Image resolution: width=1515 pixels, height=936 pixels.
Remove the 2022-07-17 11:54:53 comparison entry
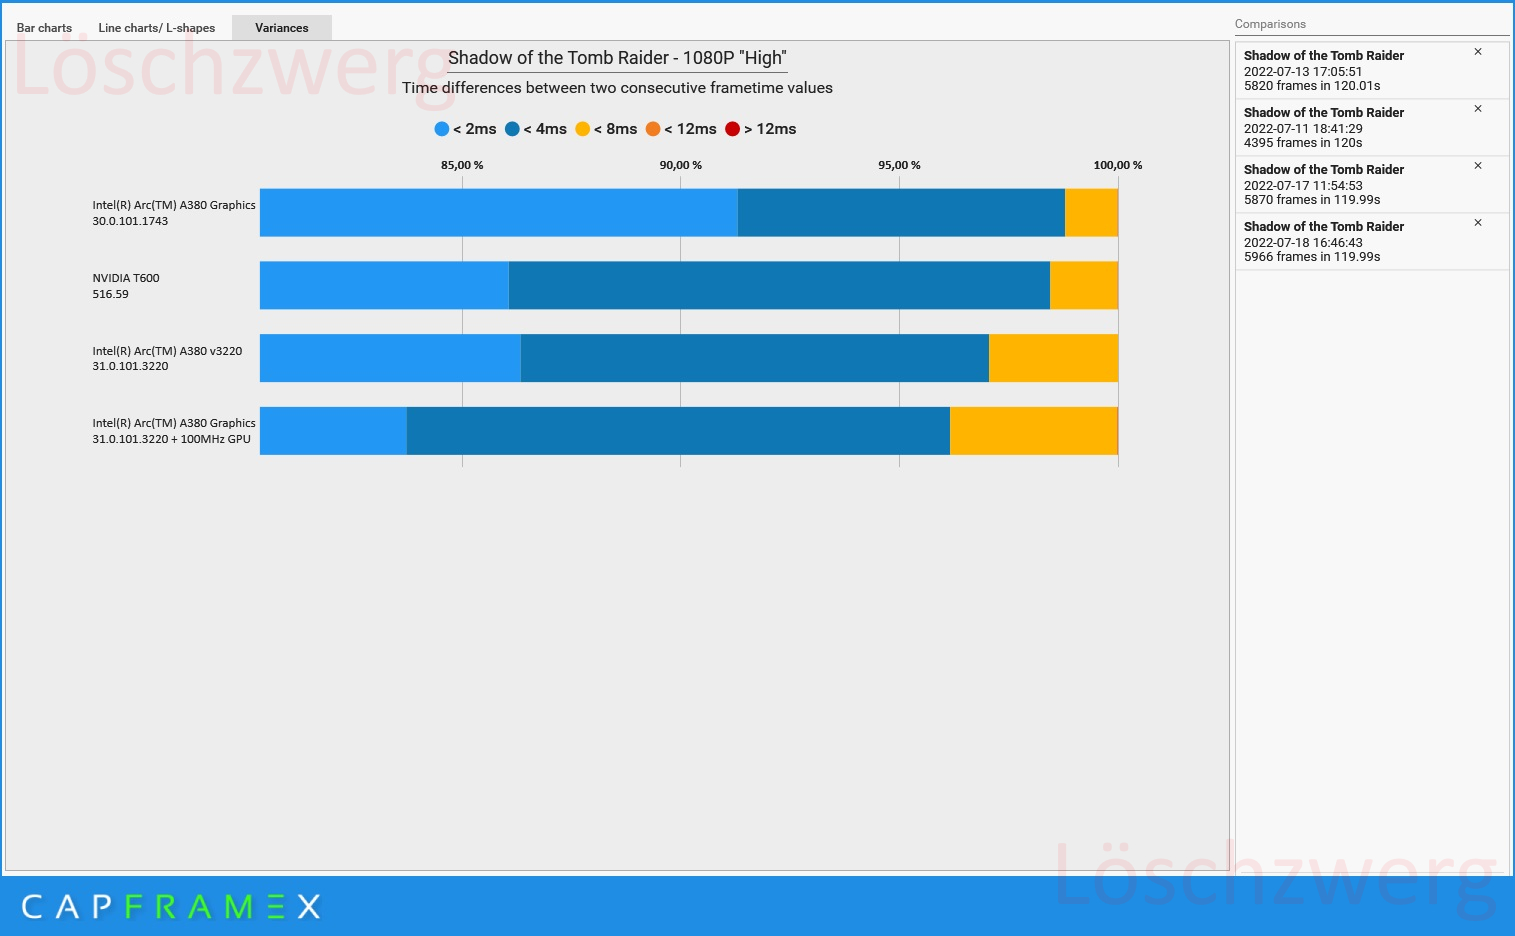1478,166
